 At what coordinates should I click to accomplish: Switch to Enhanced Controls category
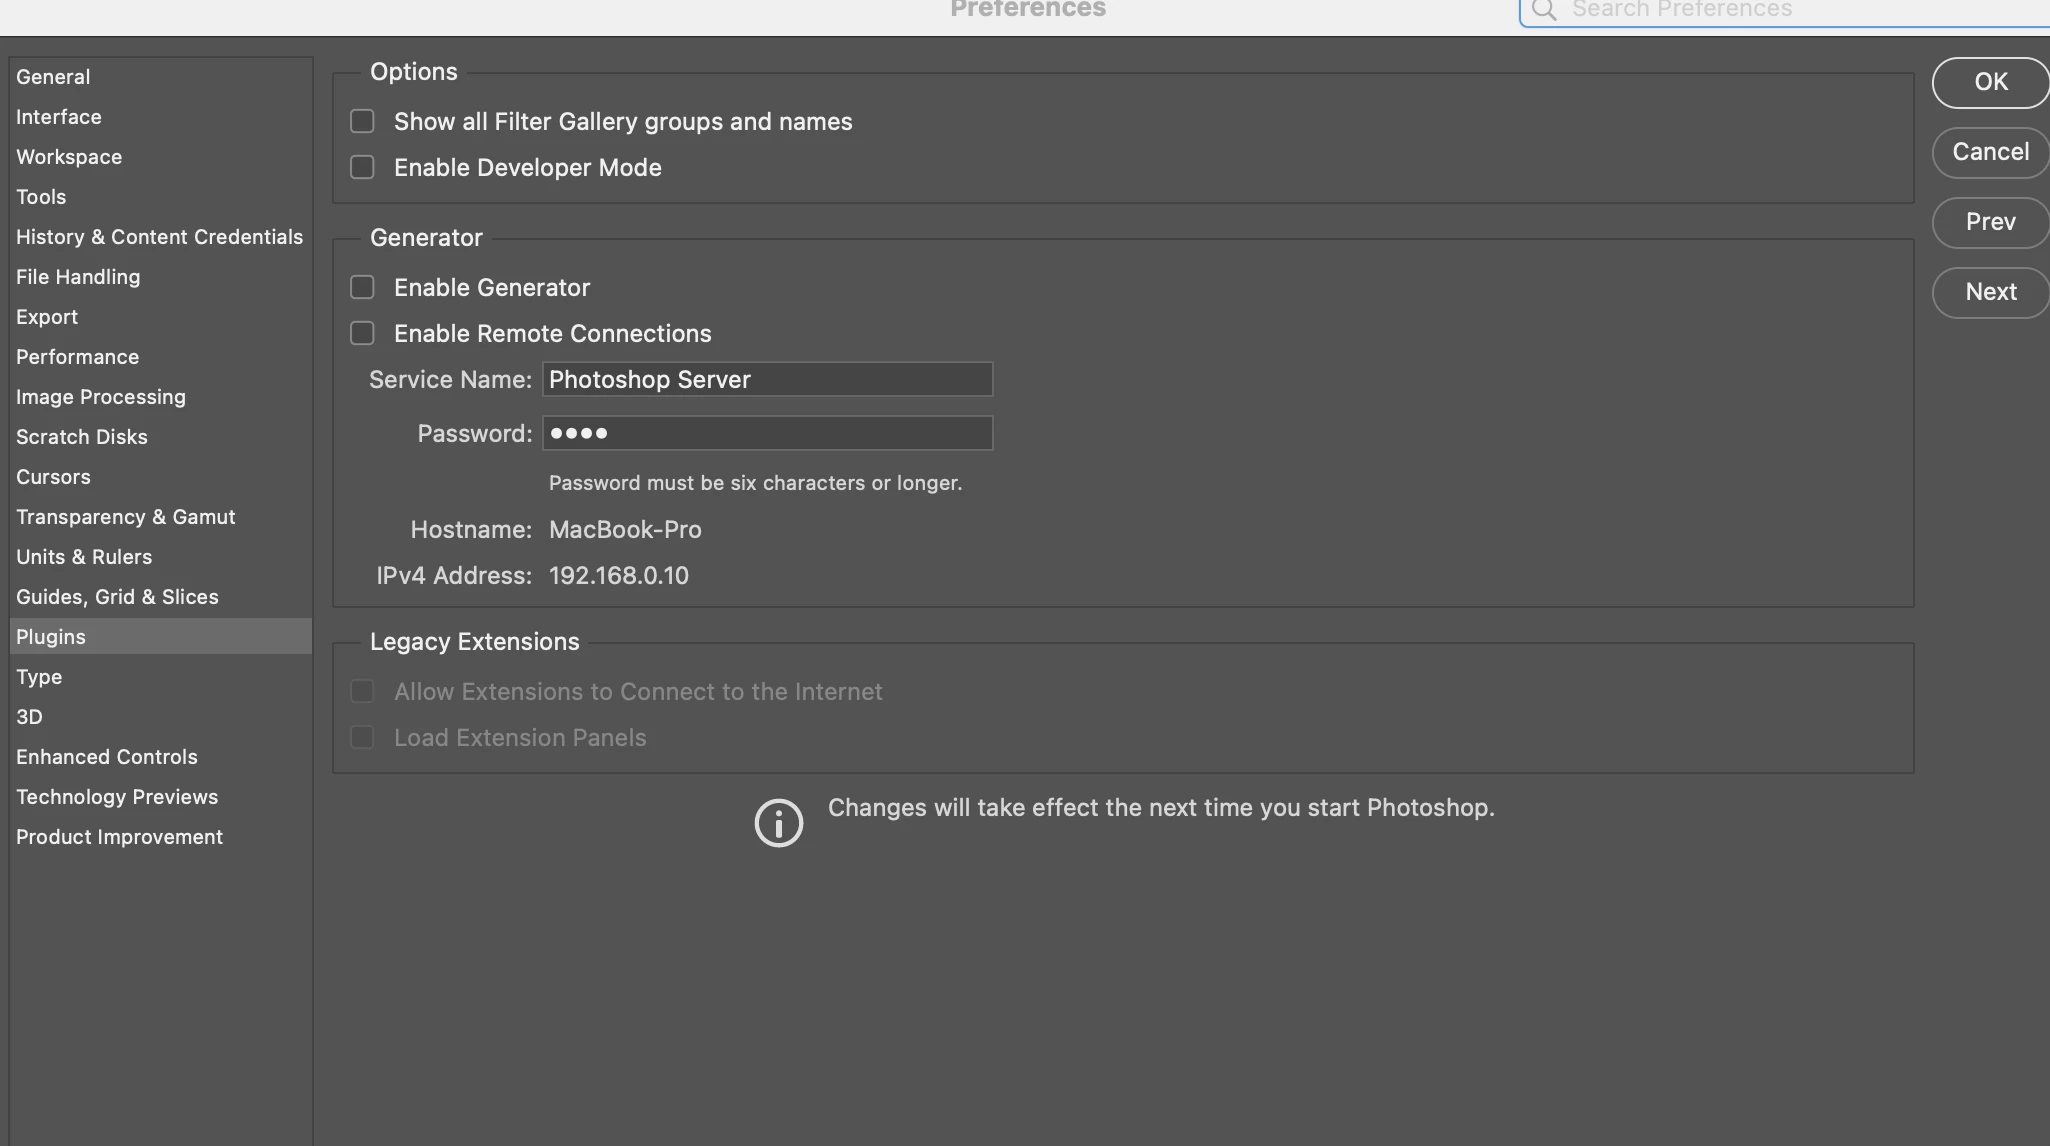107,757
